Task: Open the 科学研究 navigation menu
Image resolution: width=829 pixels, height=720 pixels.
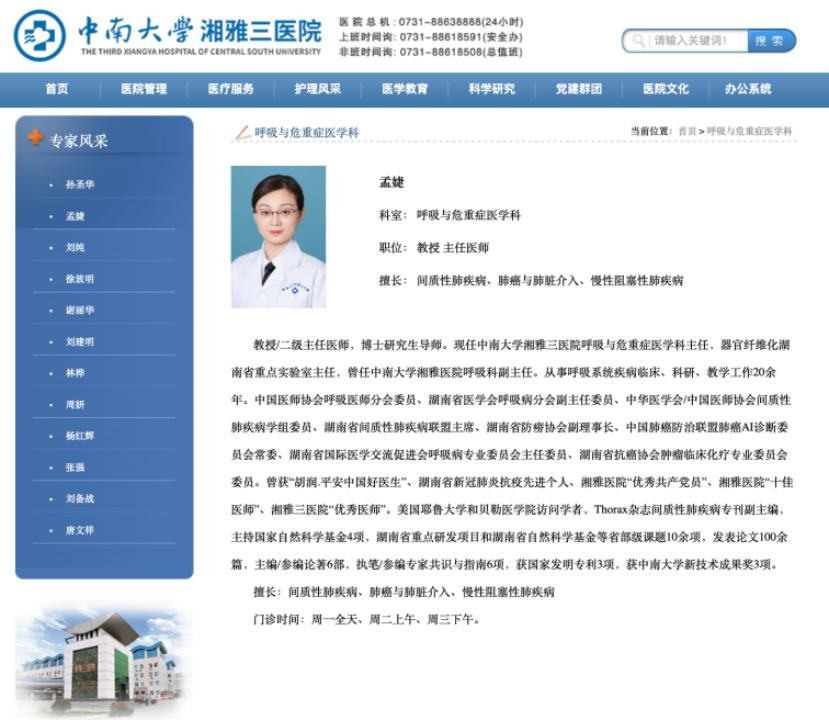Action: 492,89
